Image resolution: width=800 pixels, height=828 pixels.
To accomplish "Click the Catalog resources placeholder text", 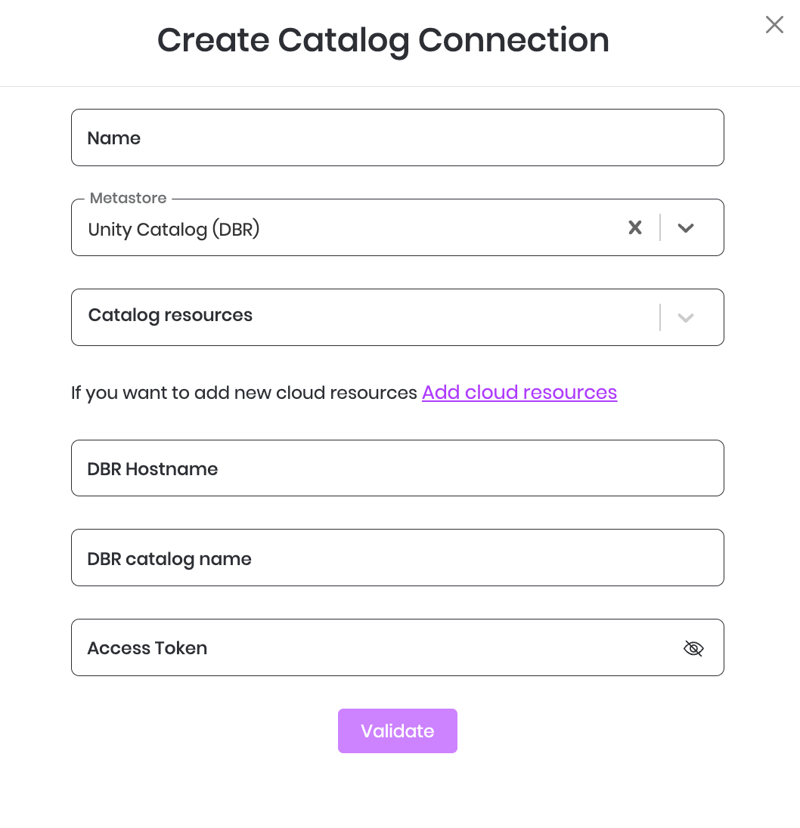I will click(170, 315).
